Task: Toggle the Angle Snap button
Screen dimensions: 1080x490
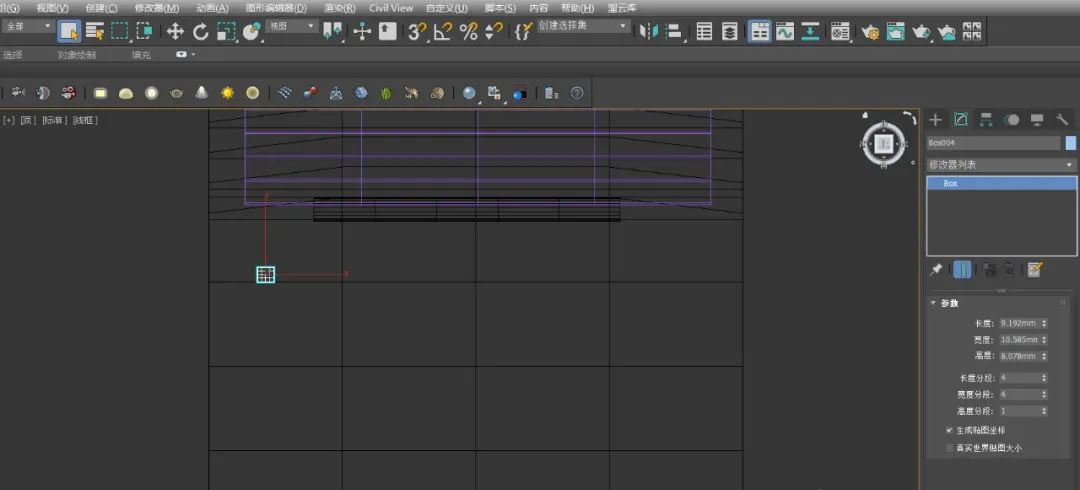Action: coord(443,31)
